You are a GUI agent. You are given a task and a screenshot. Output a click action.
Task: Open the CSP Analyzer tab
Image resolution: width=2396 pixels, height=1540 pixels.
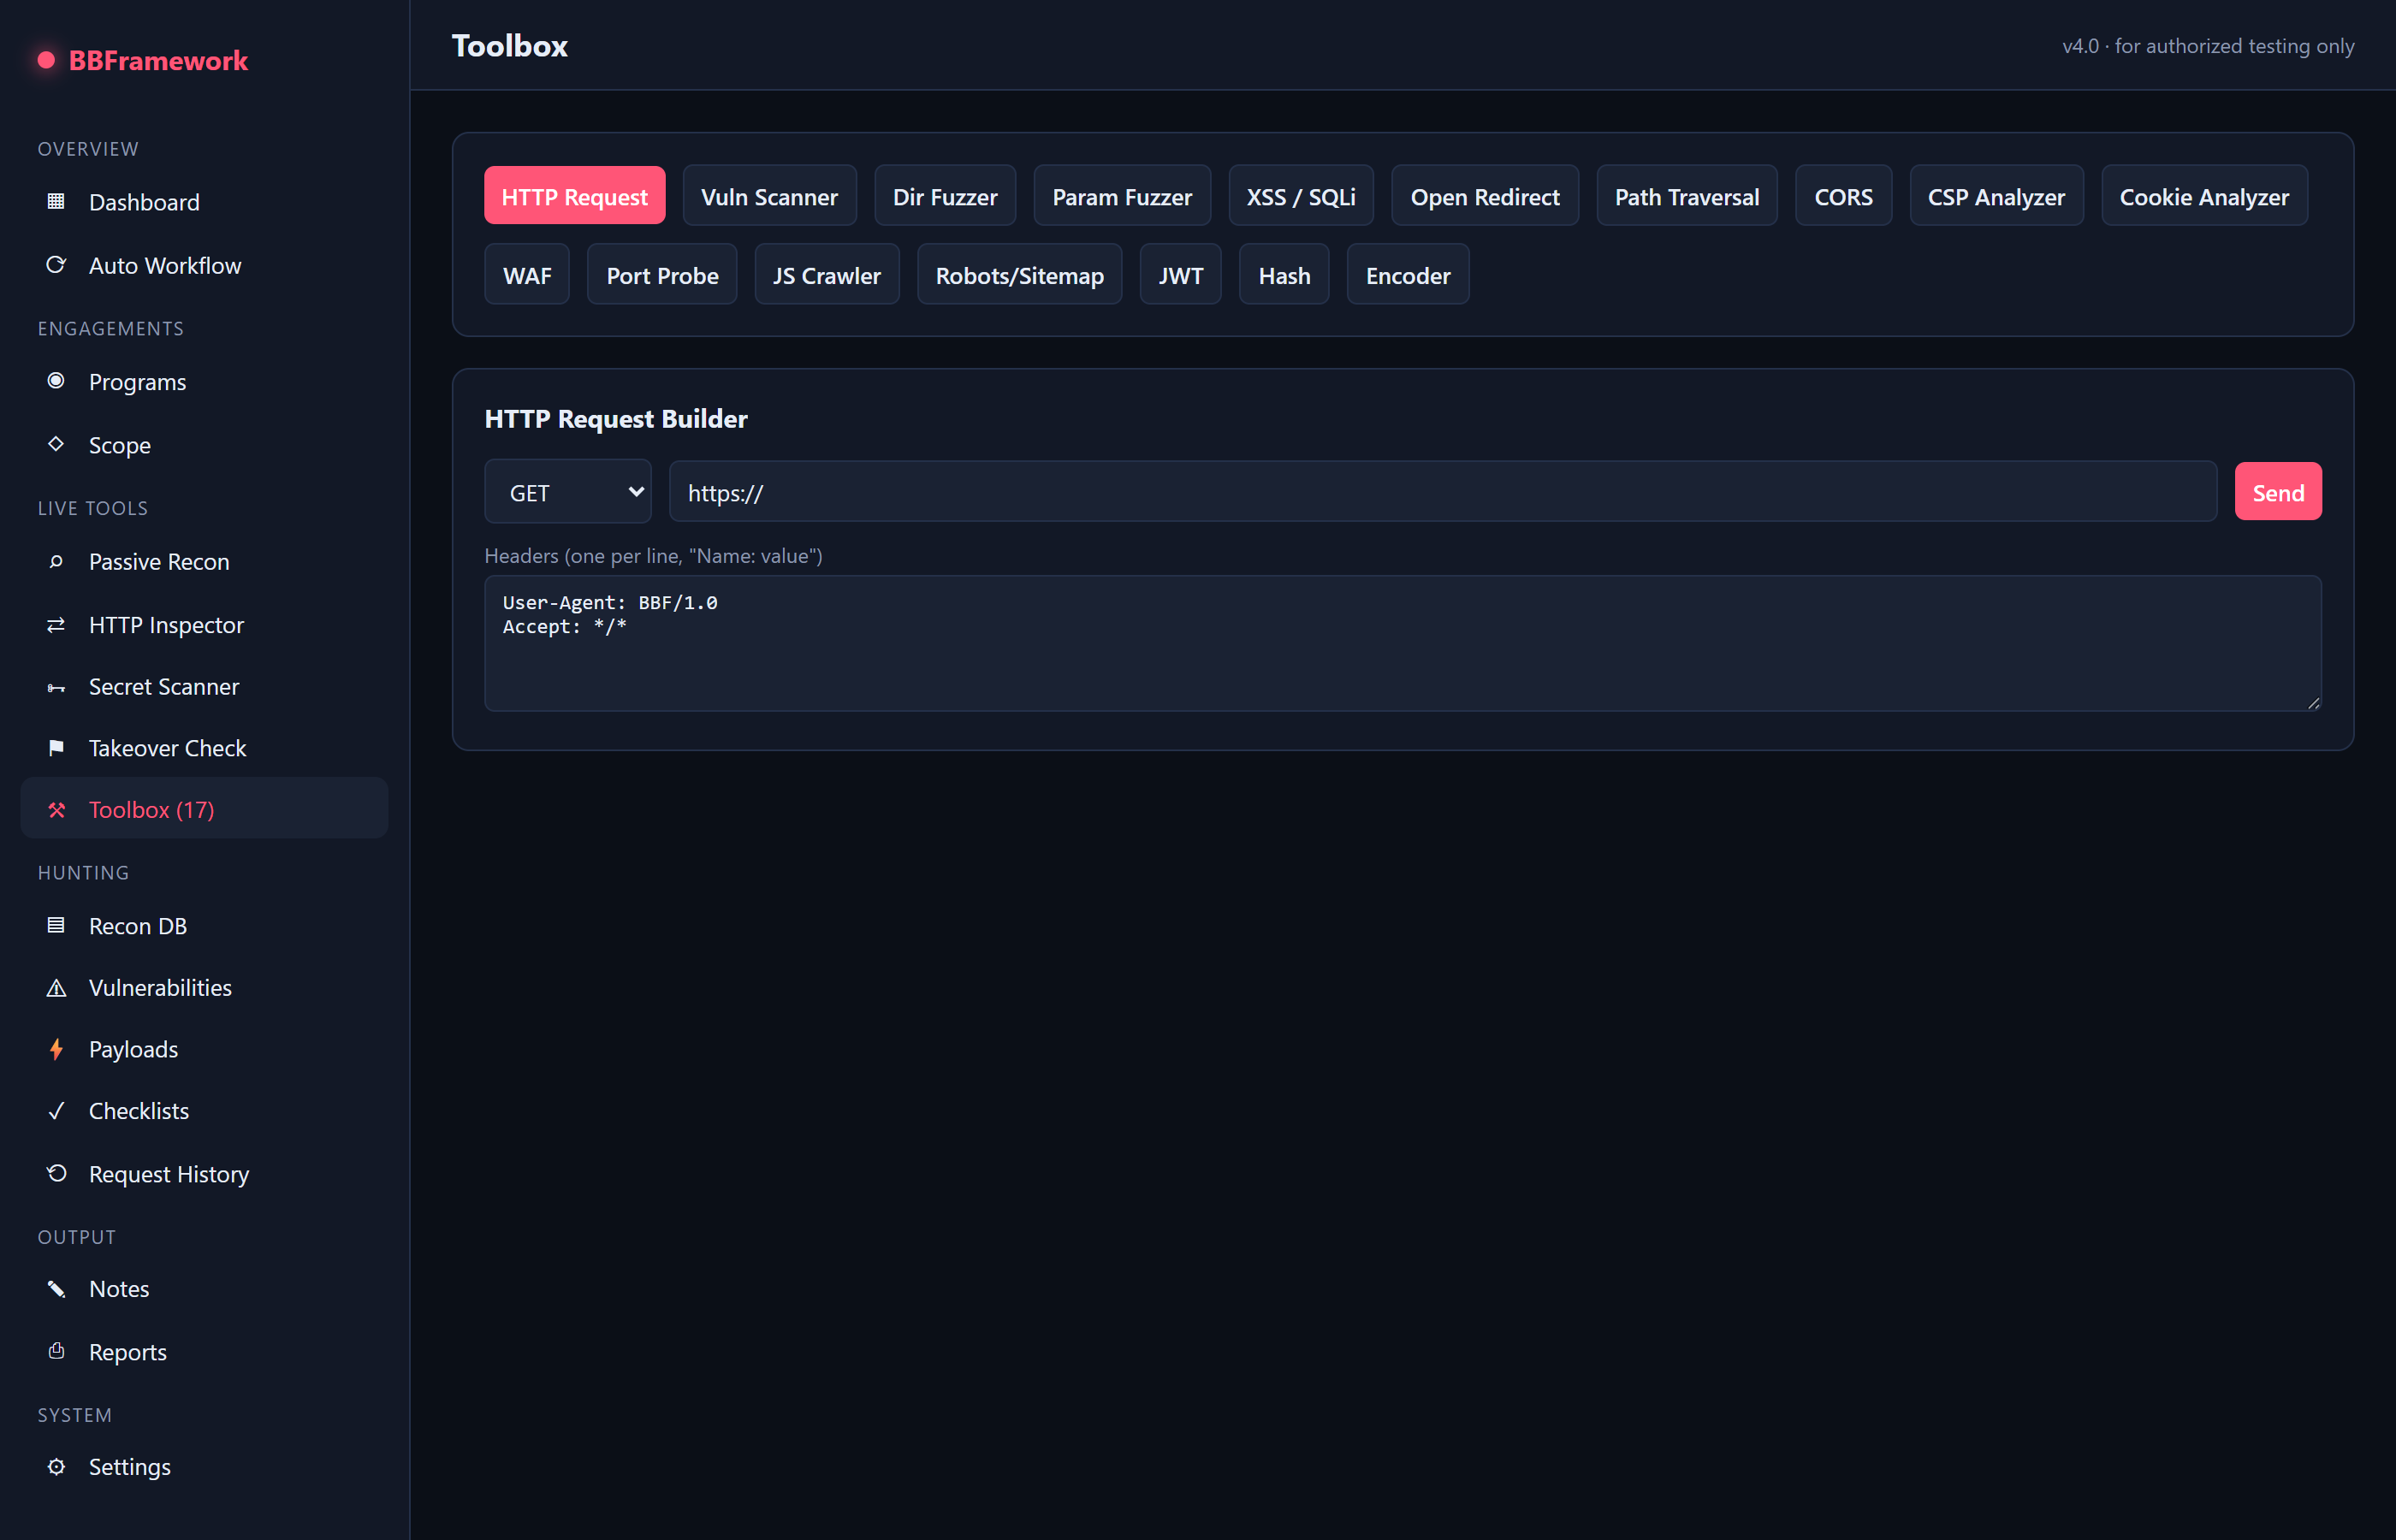click(1996, 196)
